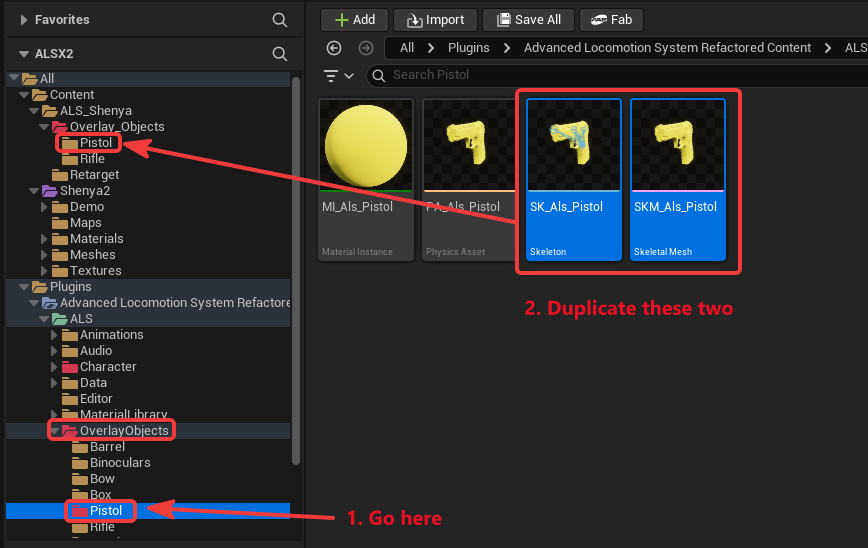Viewport: 868px width, 548px height.
Task: Collapse the Plugins folder arrow
Action: 24,287
